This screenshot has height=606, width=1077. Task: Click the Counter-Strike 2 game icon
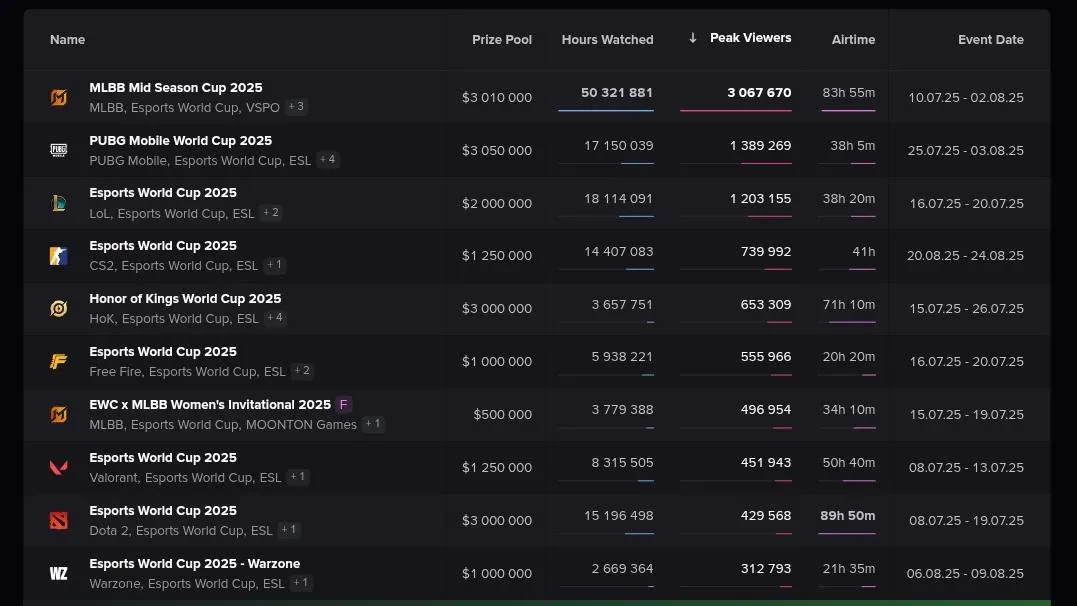[59, 256]
